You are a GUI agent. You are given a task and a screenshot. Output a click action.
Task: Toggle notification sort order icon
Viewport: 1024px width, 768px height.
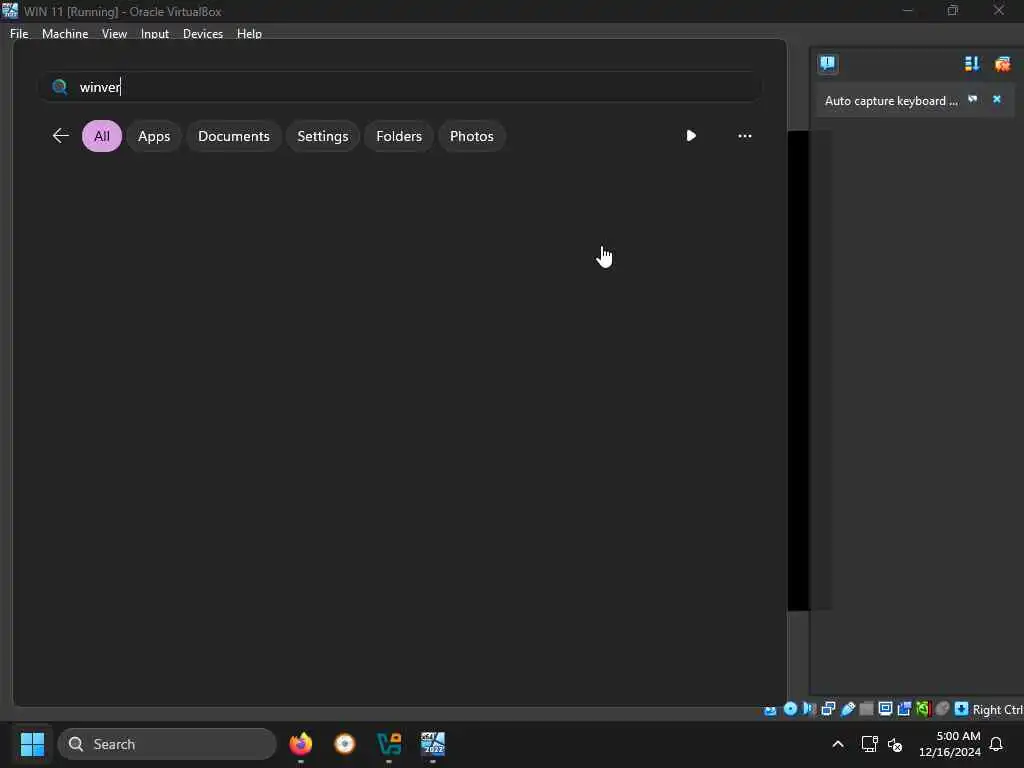pyautogui.click(x=972, y=63)
